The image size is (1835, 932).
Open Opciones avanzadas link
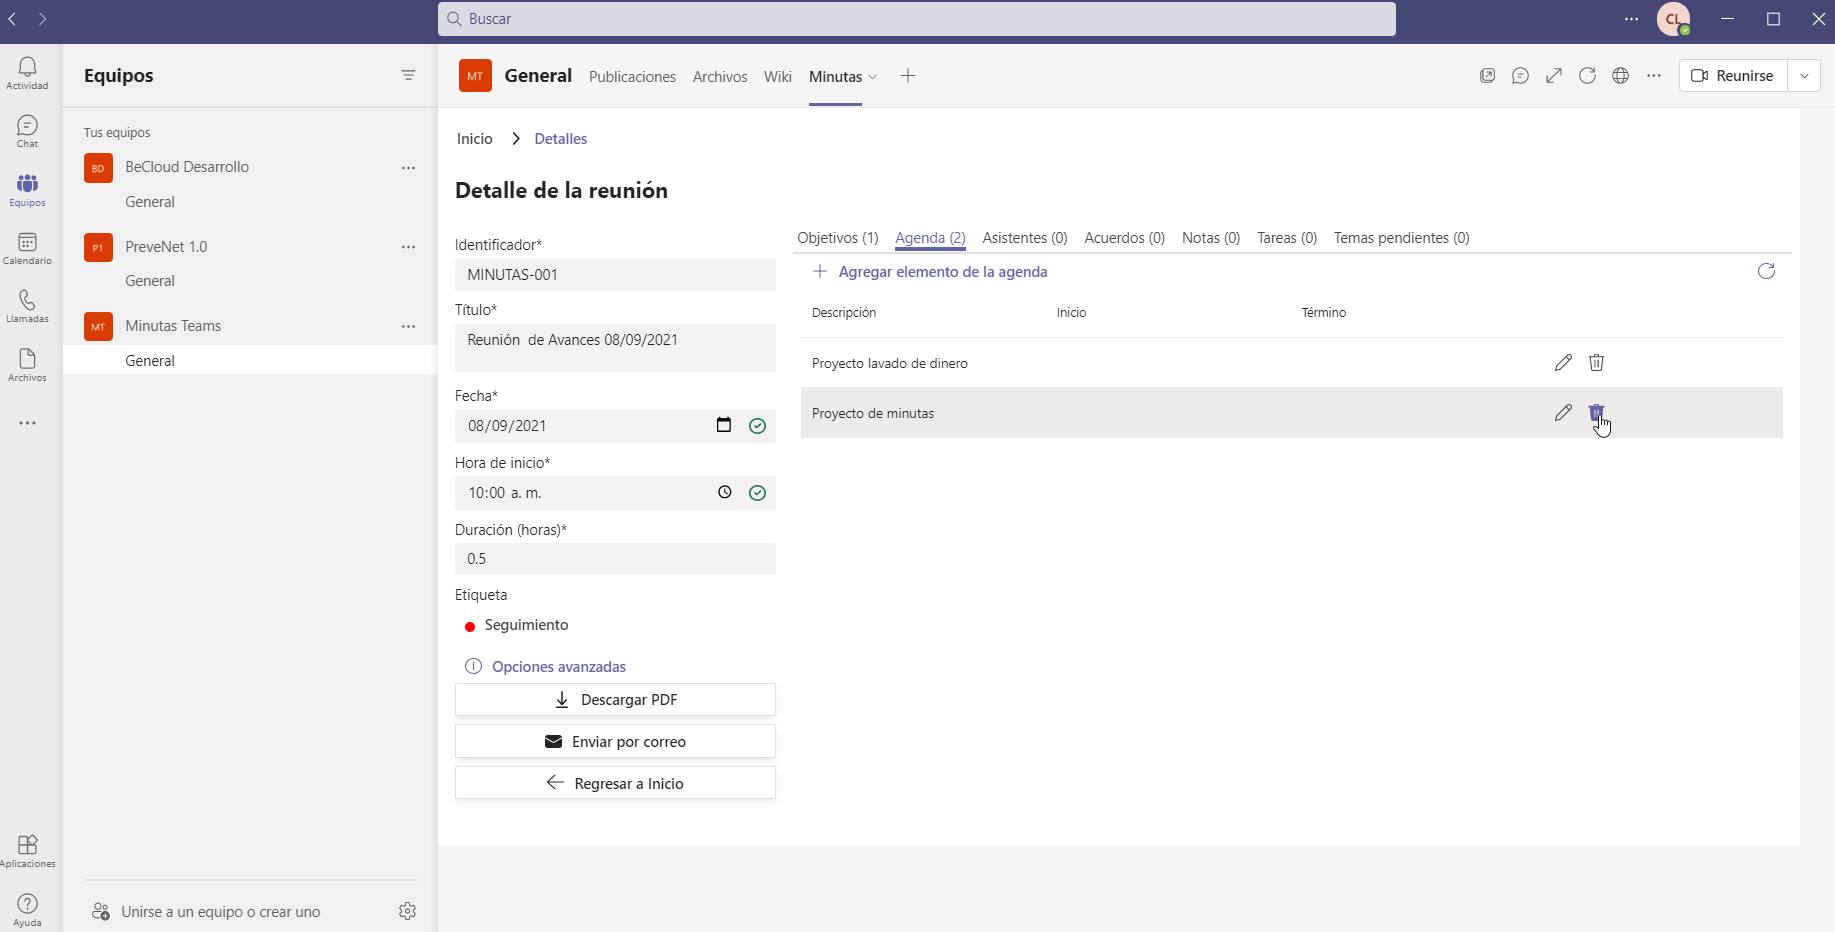pos(546,667)
